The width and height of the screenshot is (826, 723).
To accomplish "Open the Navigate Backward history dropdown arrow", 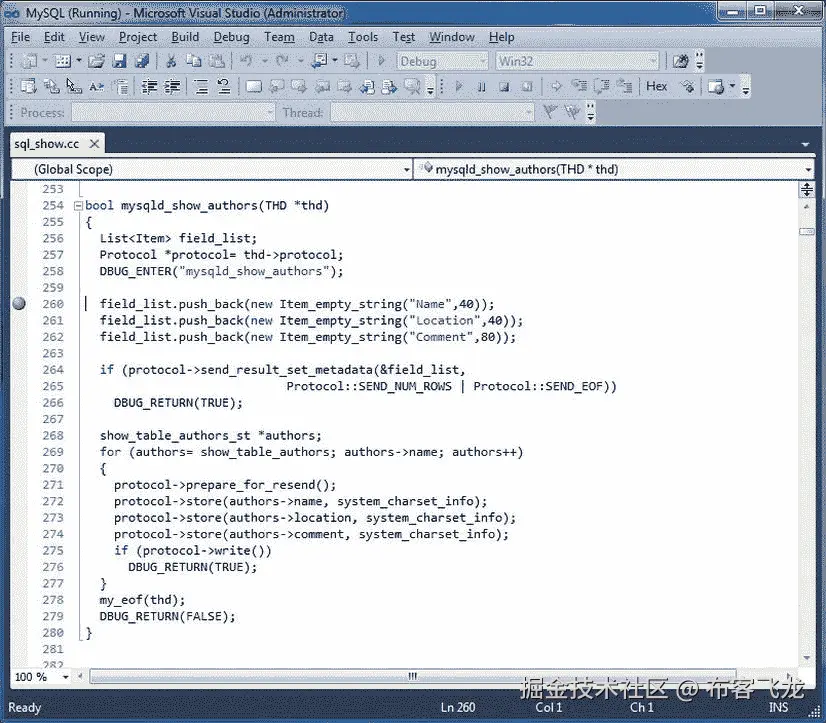I will [335, 61].
